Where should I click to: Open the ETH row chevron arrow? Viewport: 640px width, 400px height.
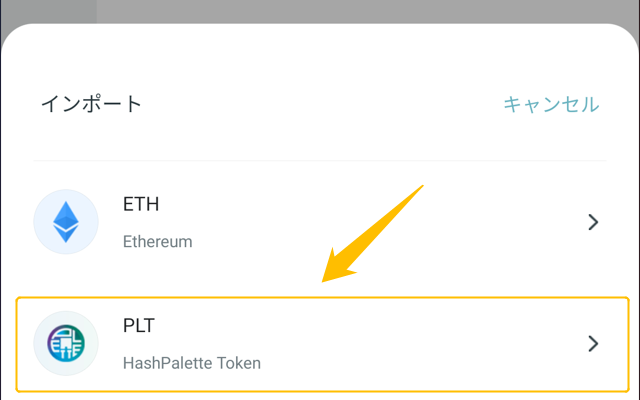(593, 222)
